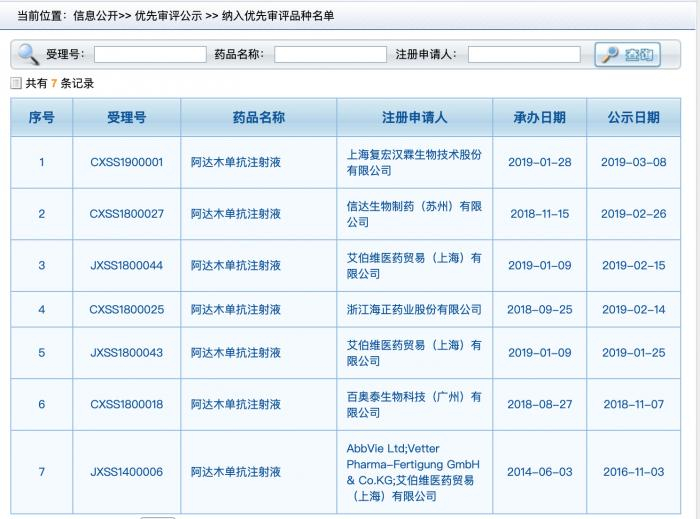Click handling date 2019-01-28
The image size is (700, 519).
pos(540,162)
